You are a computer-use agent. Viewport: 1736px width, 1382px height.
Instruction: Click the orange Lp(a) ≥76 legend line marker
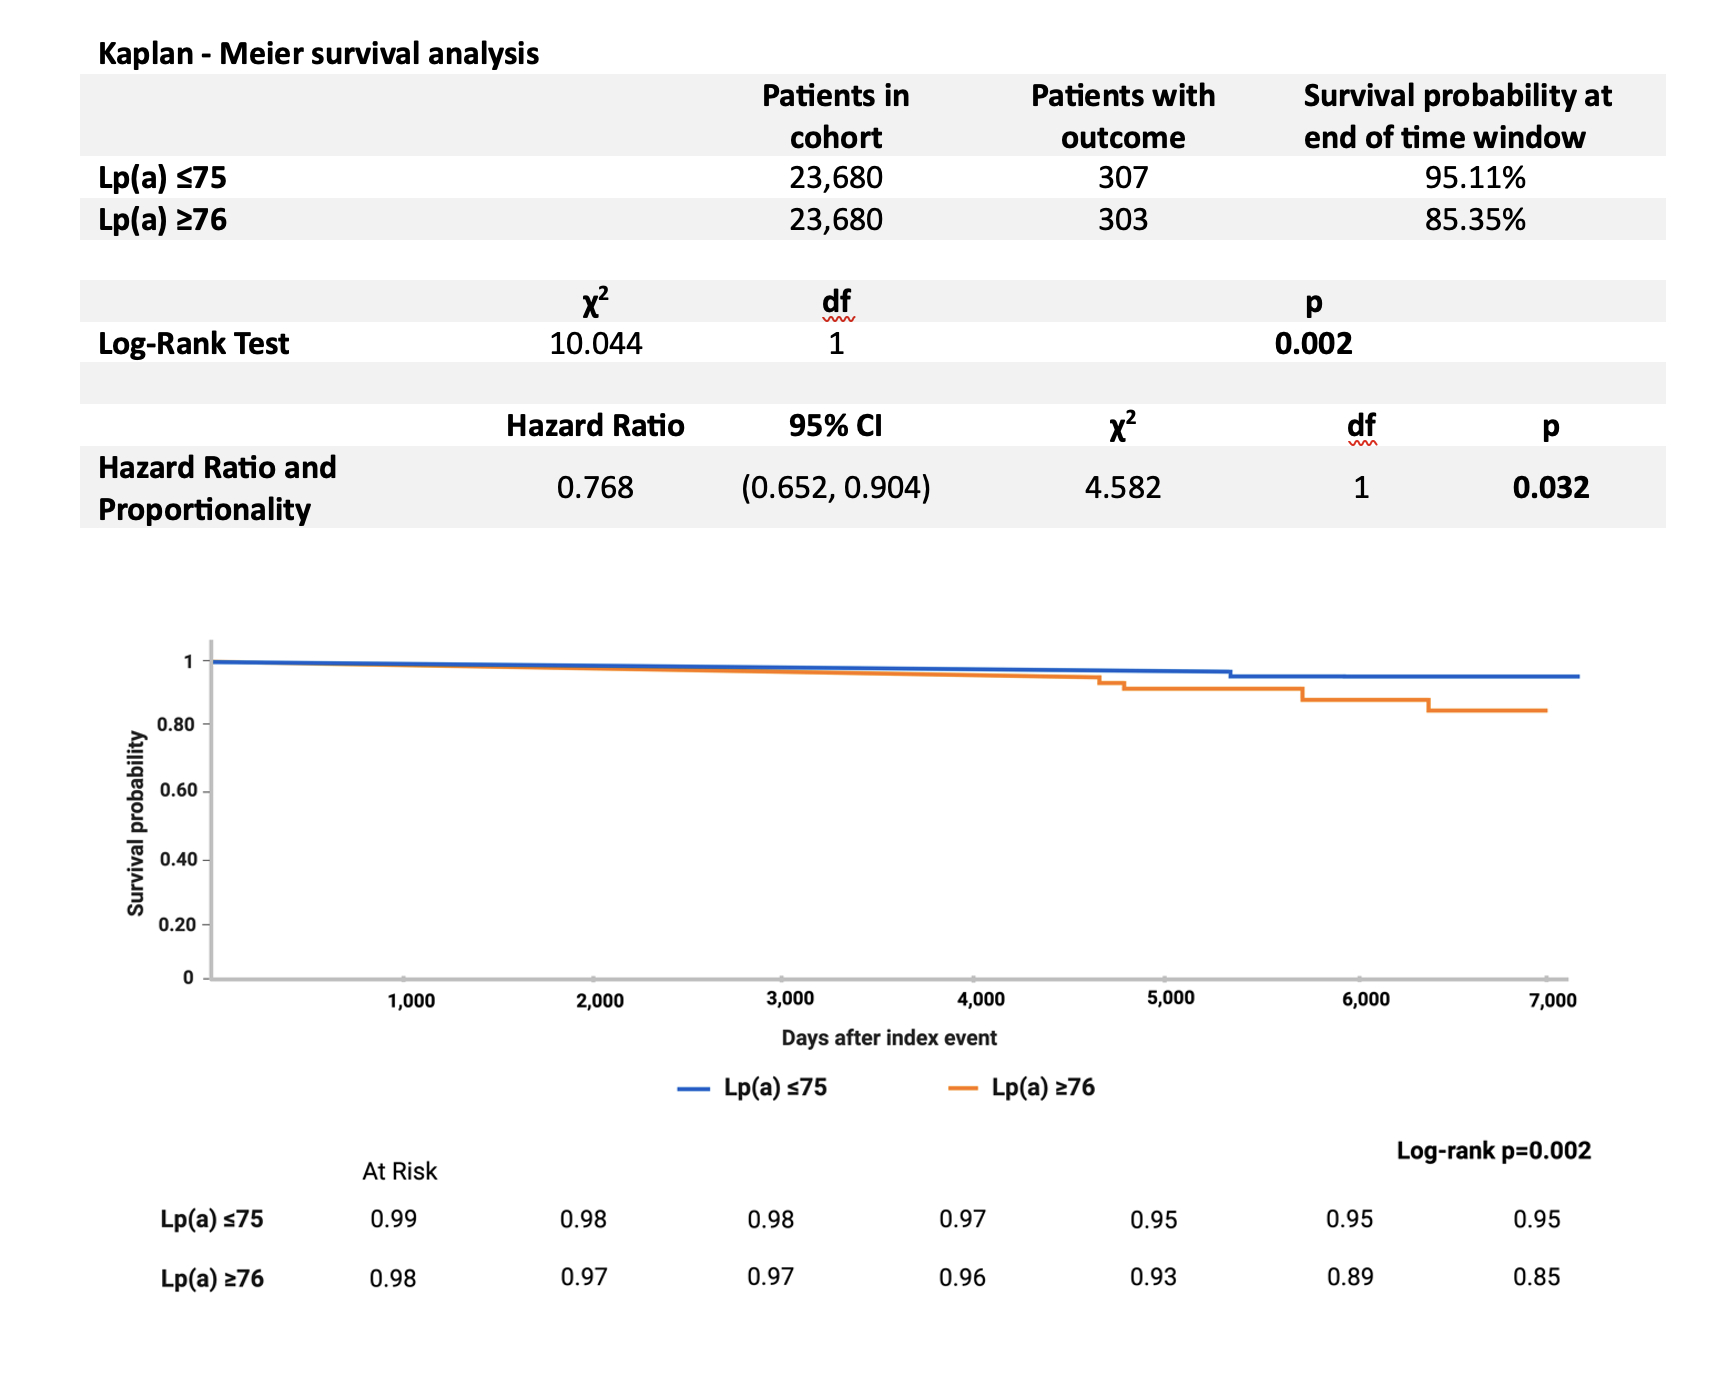pyautogui.click(x=962, y=1088)
